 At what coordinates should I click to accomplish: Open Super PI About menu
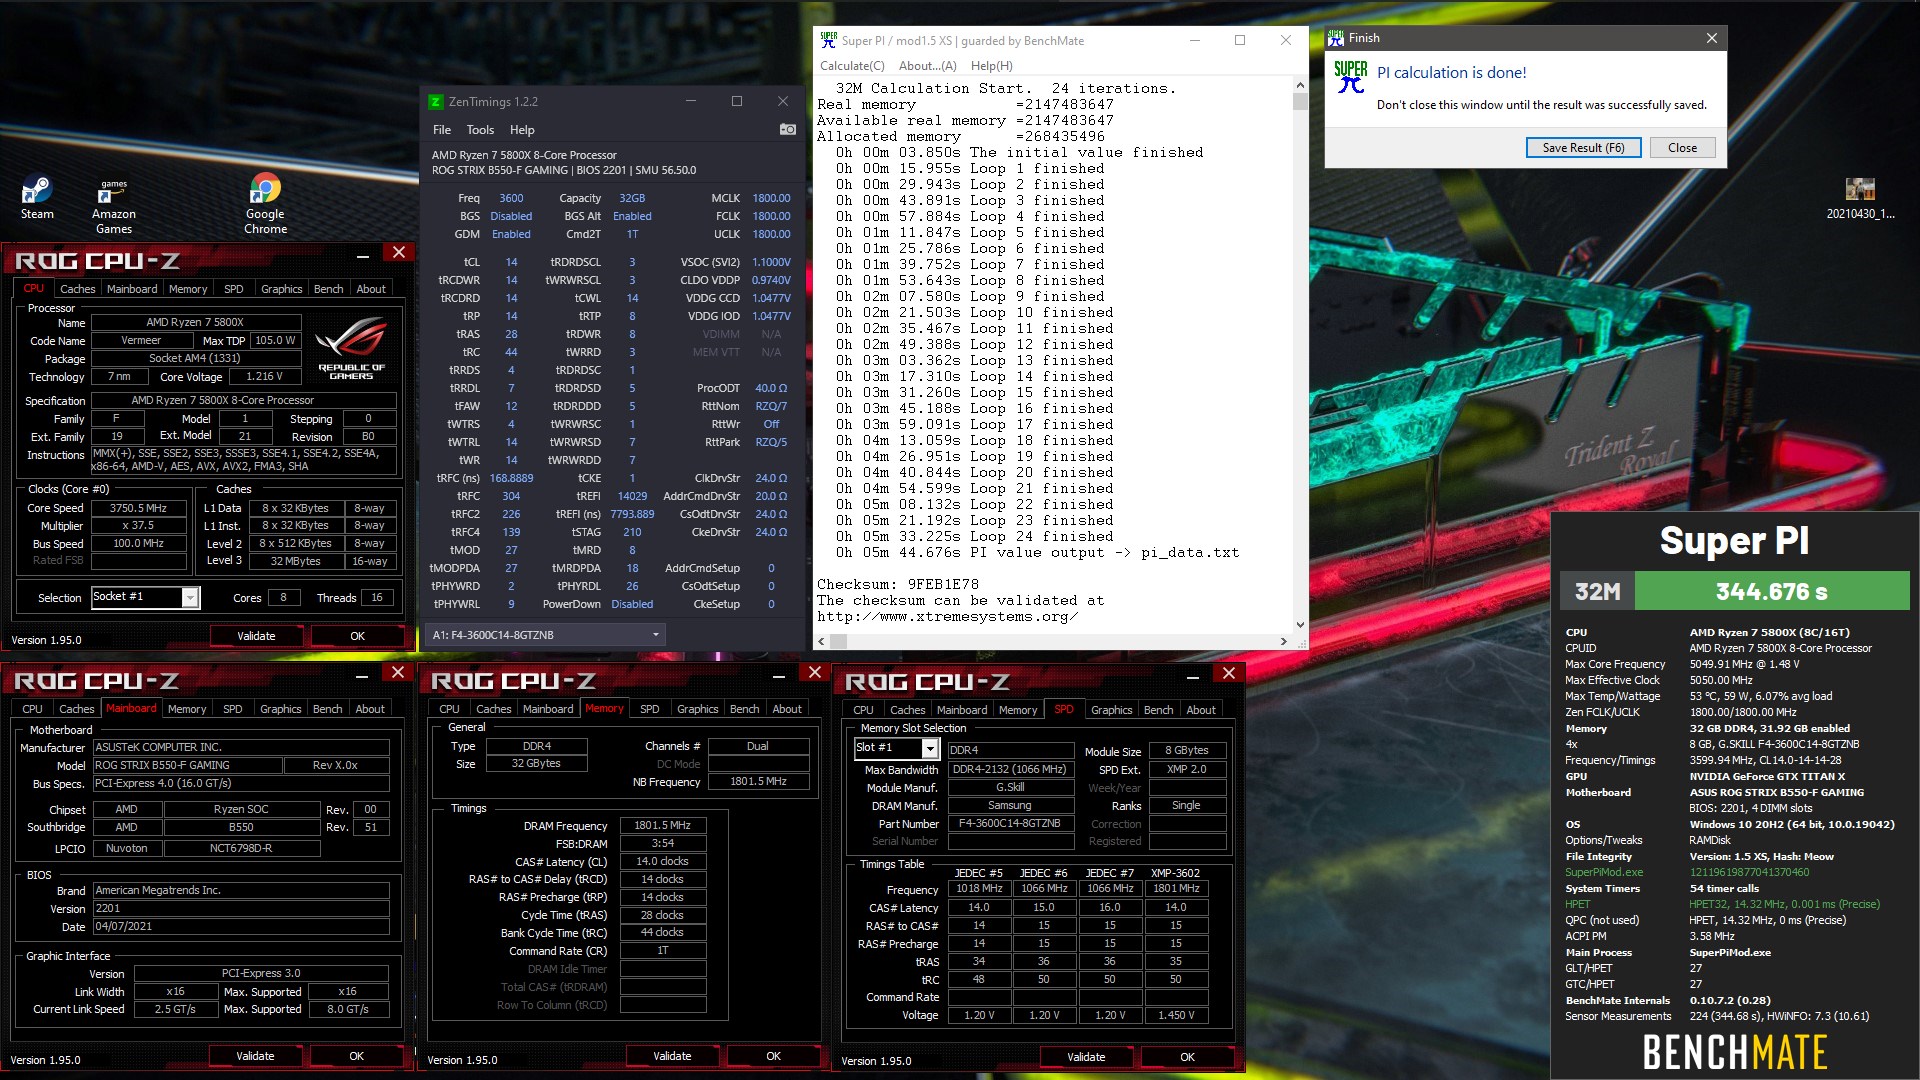(x=927, y=66)
